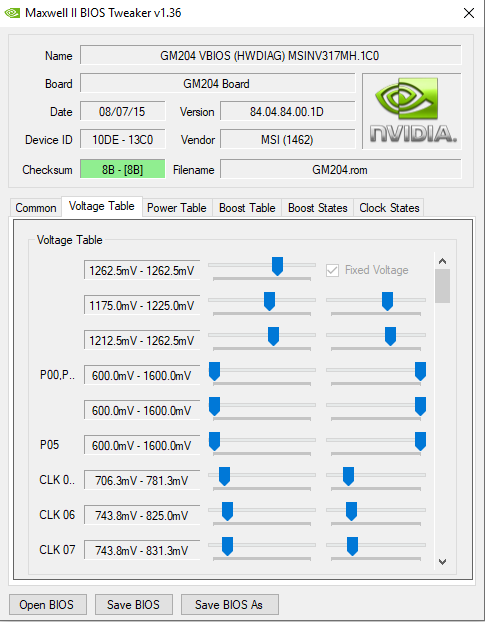Toggle the Fixed Voltage checkbox
485x622 pixels.
[332, 271]
